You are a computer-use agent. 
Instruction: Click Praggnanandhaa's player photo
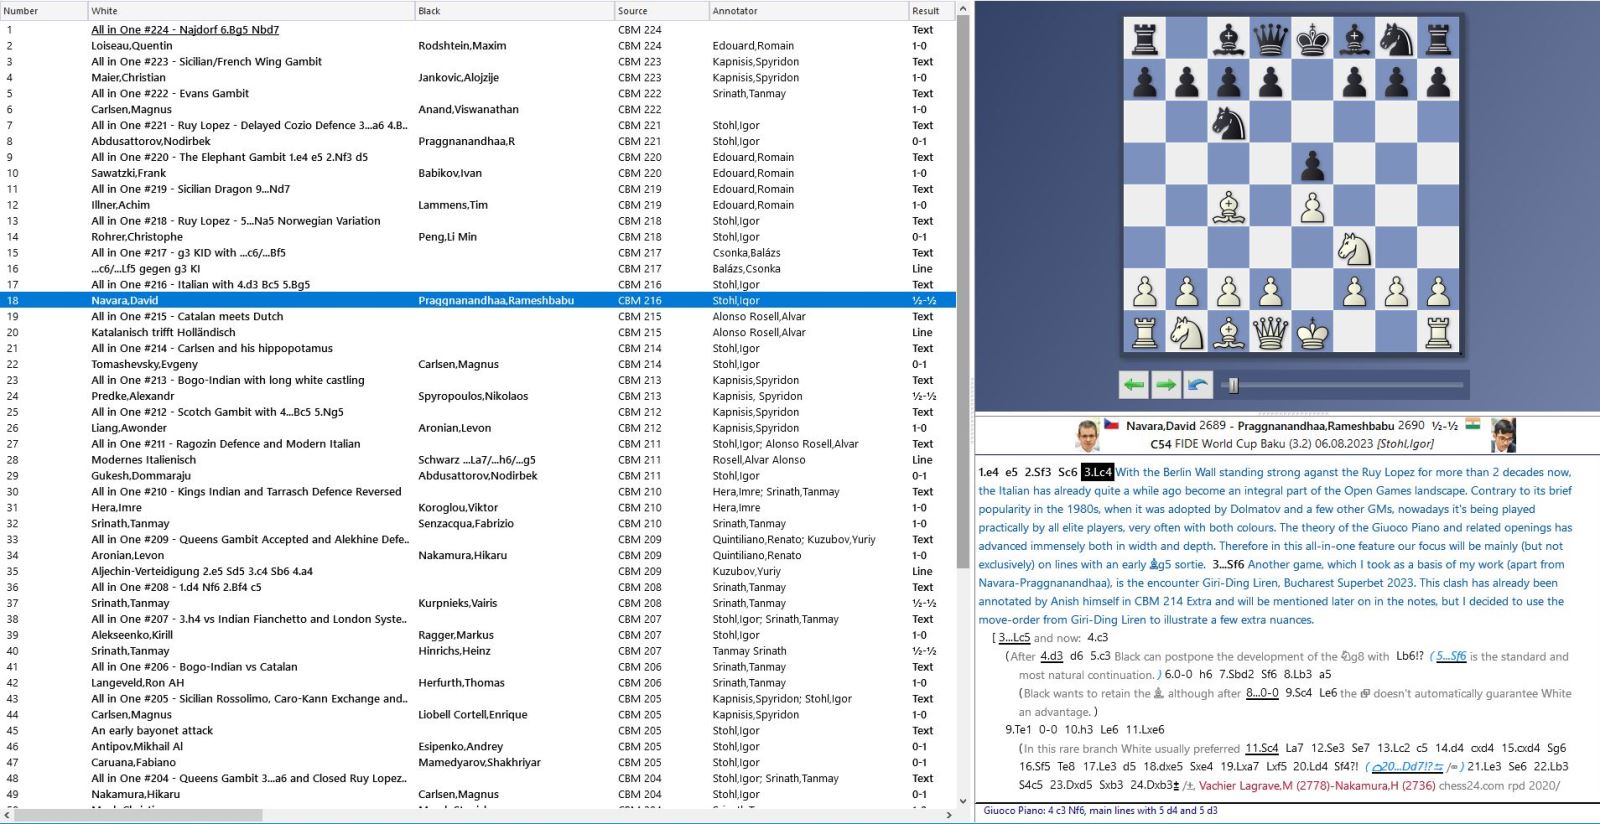[1503, 435]
